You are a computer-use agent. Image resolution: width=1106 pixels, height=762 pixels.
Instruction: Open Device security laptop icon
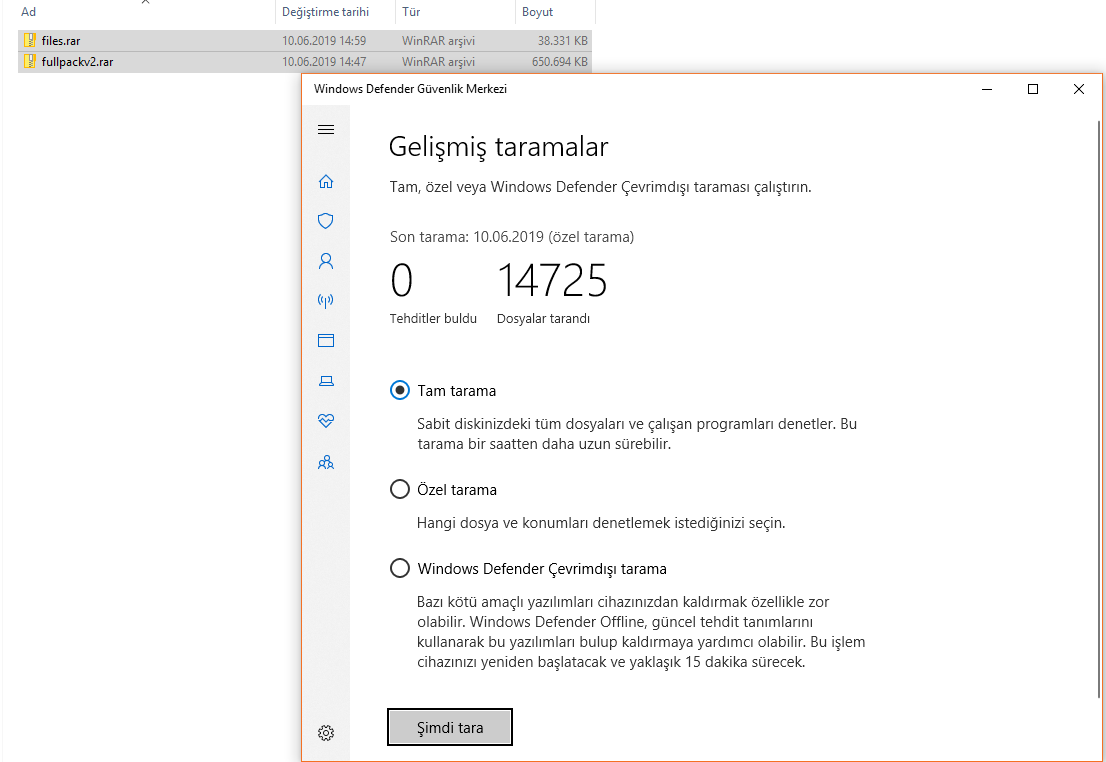pyautogui.click(x=326, y=381)
